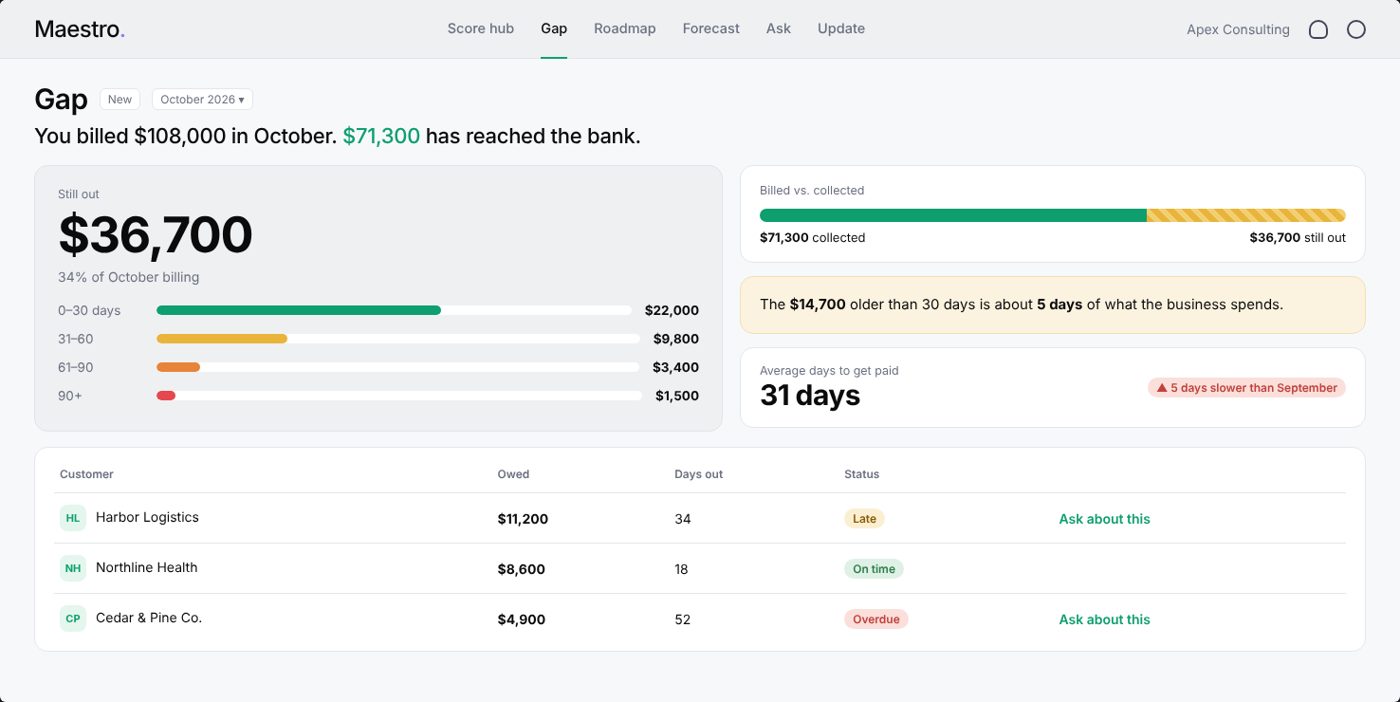This screenshot has height=702, width=1400.
Task: Click the $11,200 owed amount
Action: [x=522, y=519]
